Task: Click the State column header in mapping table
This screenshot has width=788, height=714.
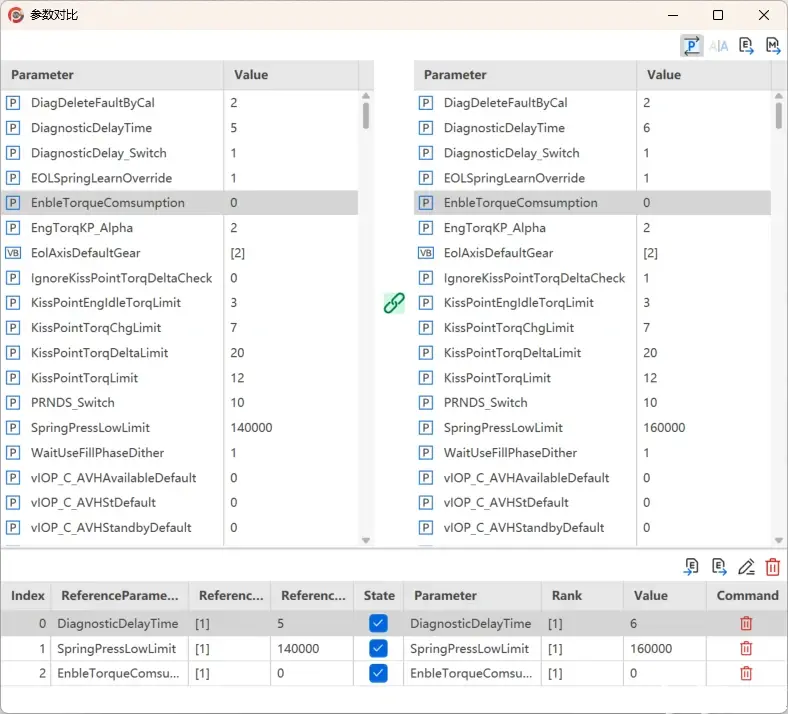Action: pos(378,595)
